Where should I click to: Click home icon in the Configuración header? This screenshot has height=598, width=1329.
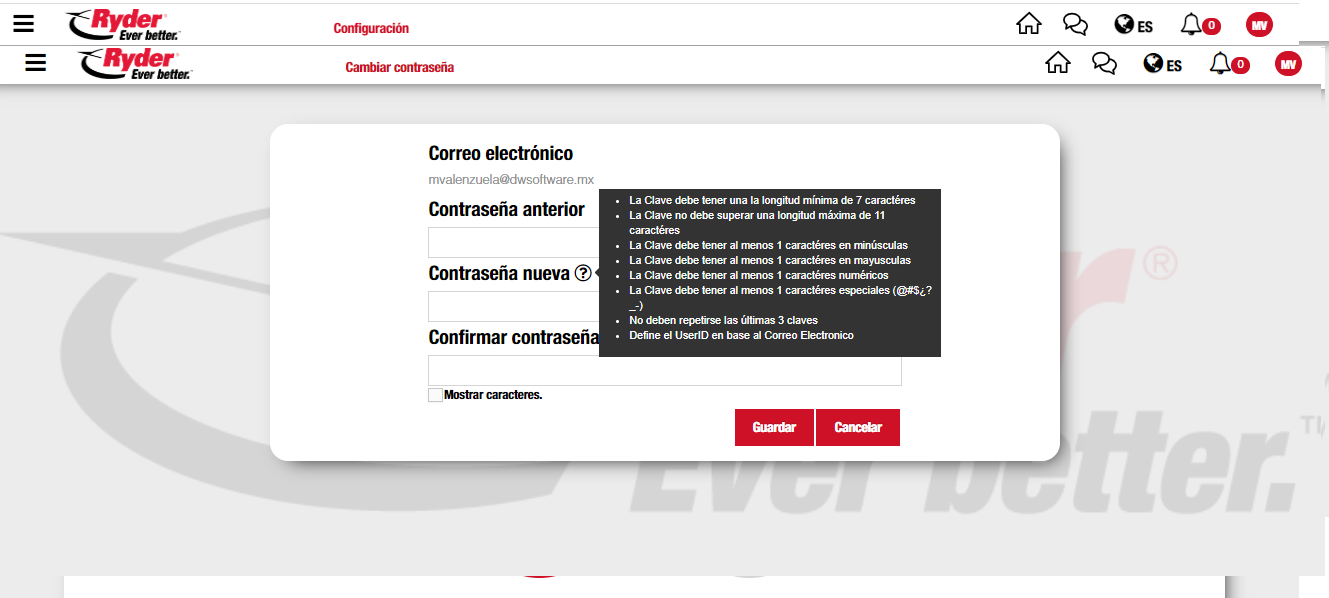[1028, 25]
